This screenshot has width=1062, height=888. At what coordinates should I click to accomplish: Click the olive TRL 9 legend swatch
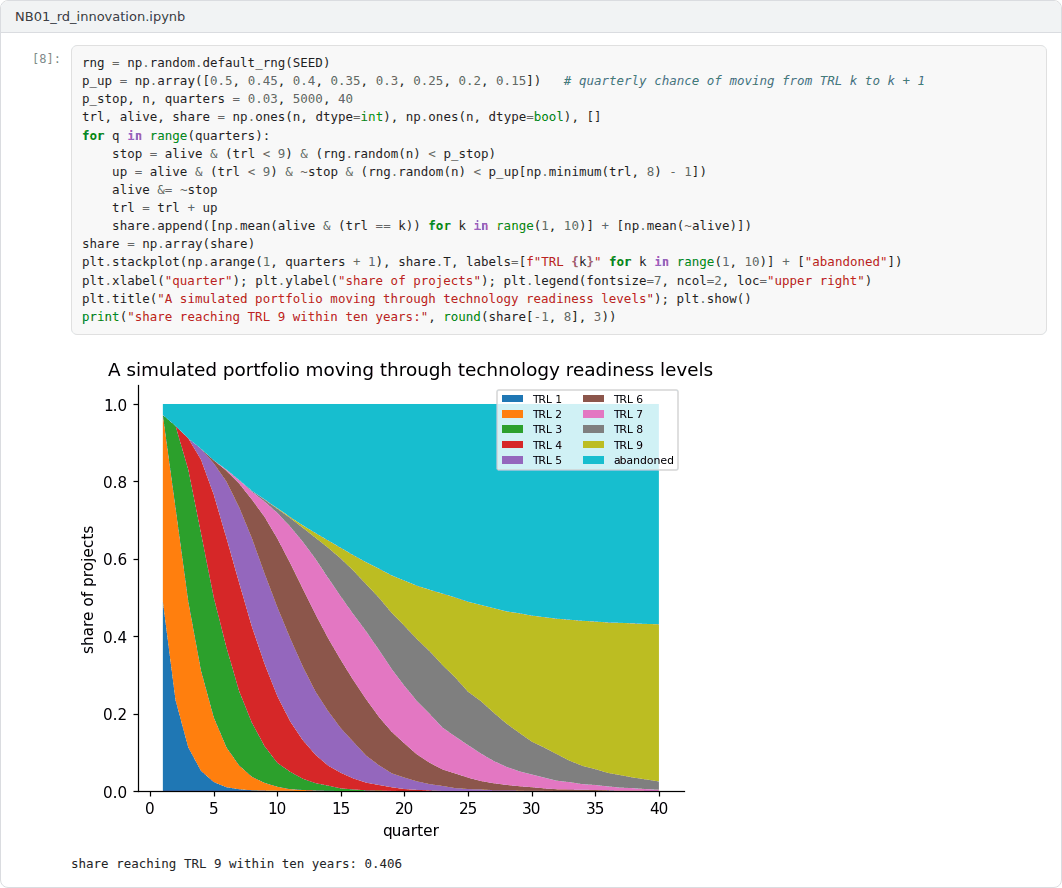593,444
